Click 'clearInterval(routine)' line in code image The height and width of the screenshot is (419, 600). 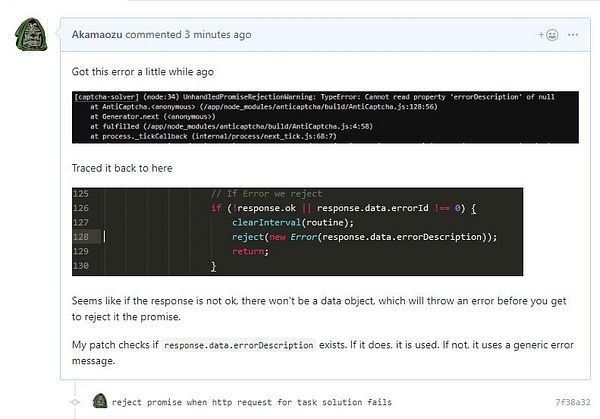[292, 222]
